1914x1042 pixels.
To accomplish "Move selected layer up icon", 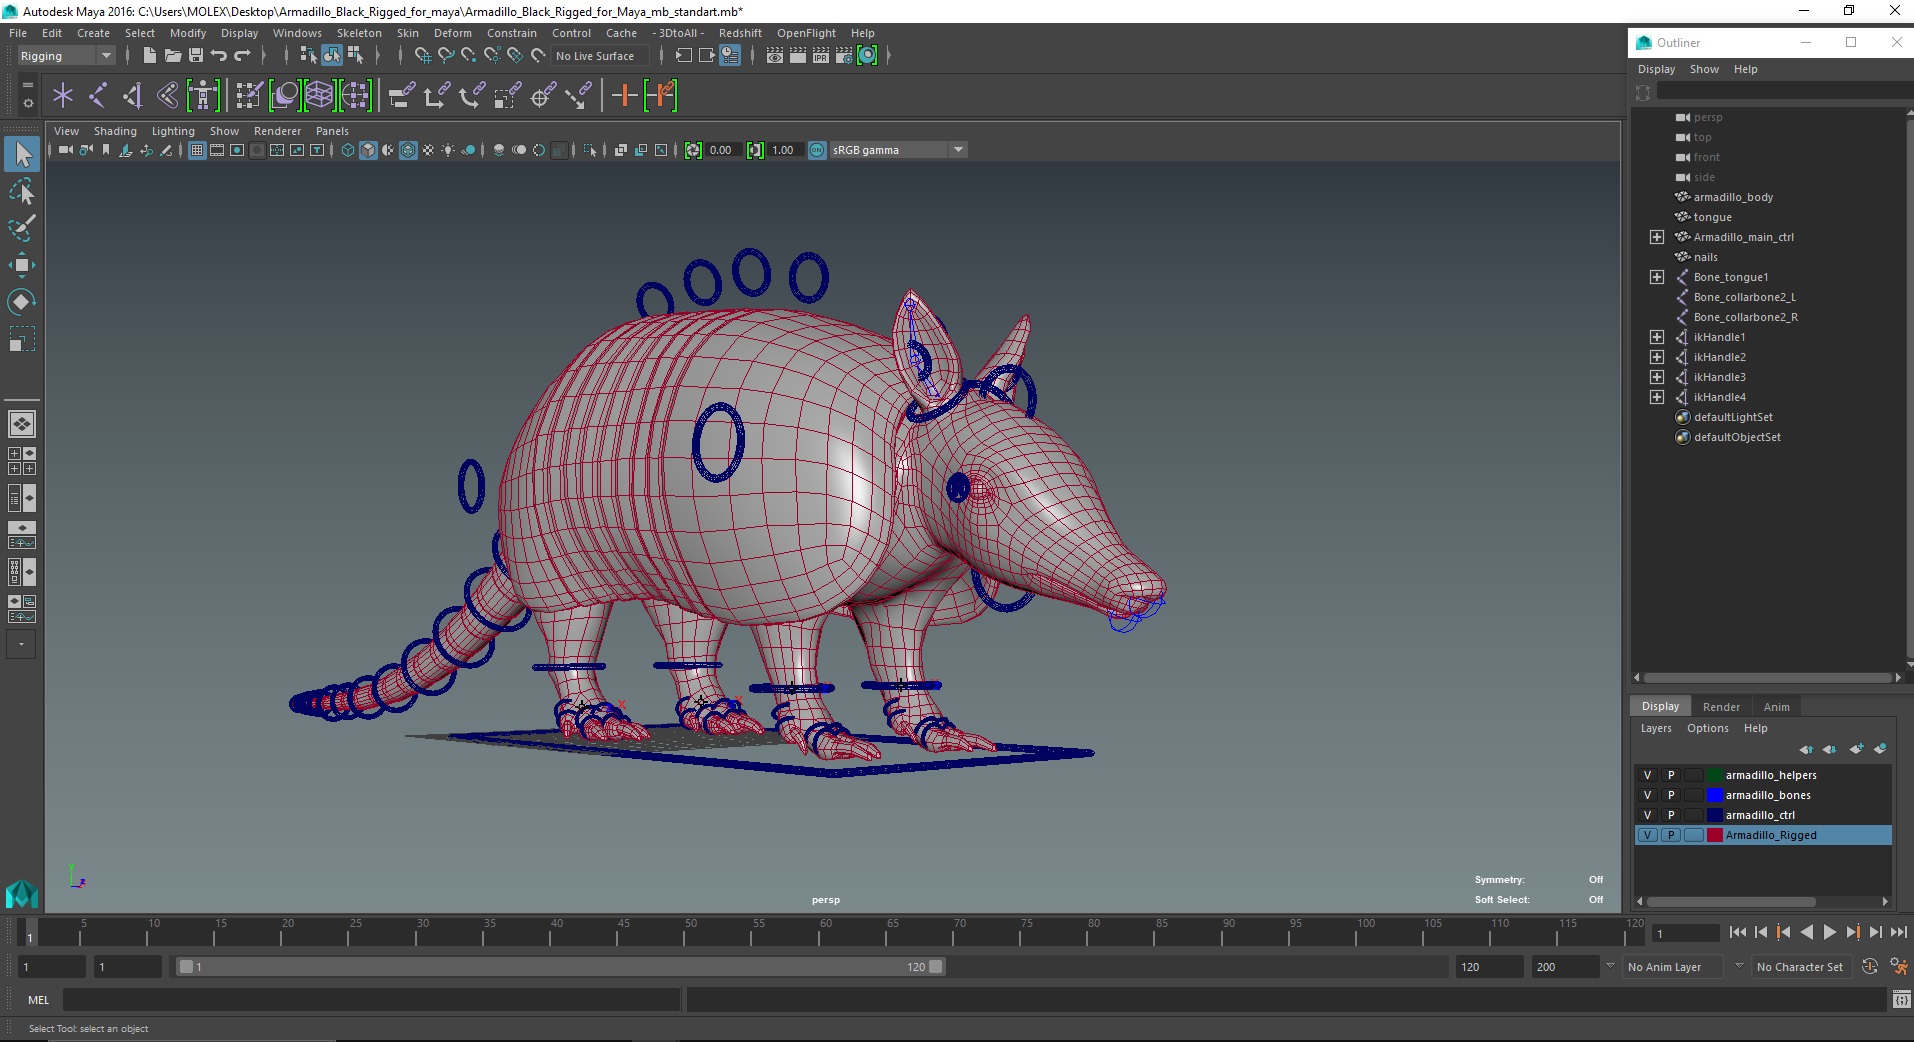I will (x=1806, y=749).
